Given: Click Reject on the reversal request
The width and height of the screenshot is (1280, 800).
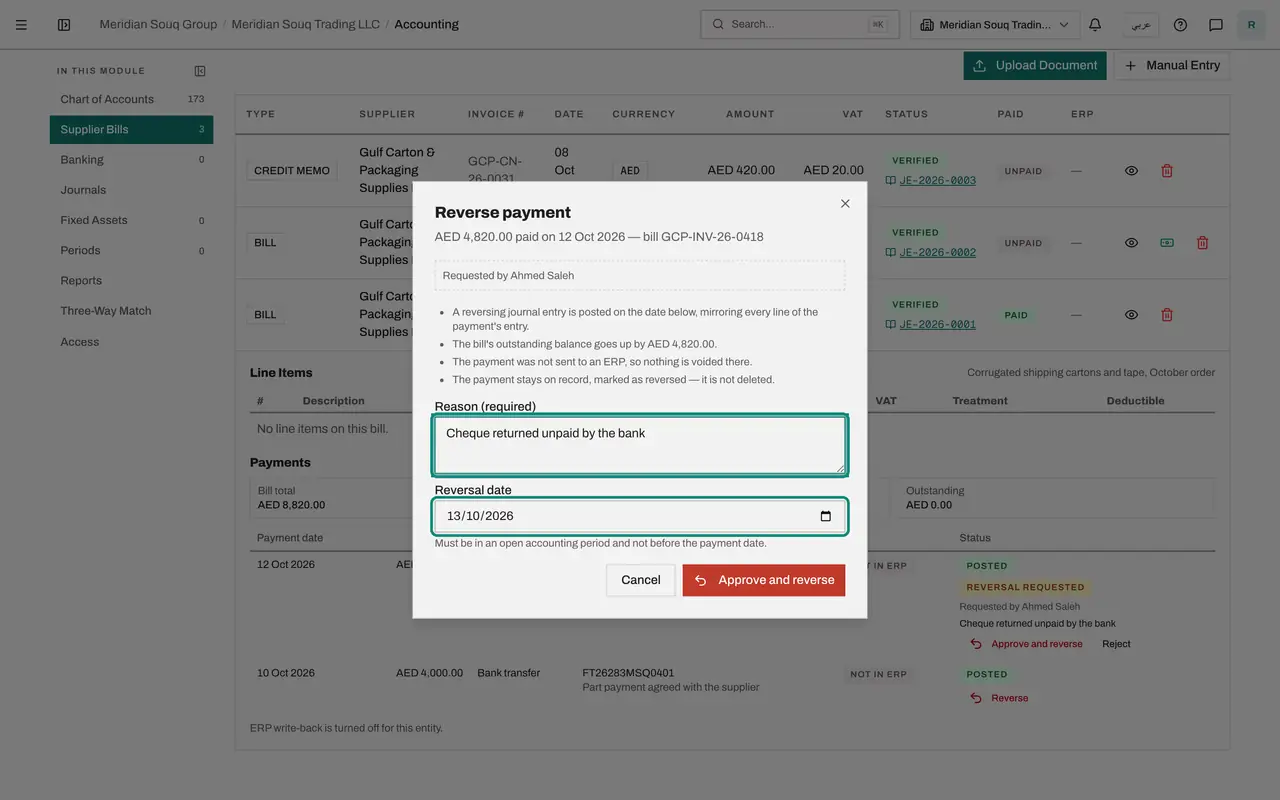Looking at the screenshot, I should tap(1116, 644).
